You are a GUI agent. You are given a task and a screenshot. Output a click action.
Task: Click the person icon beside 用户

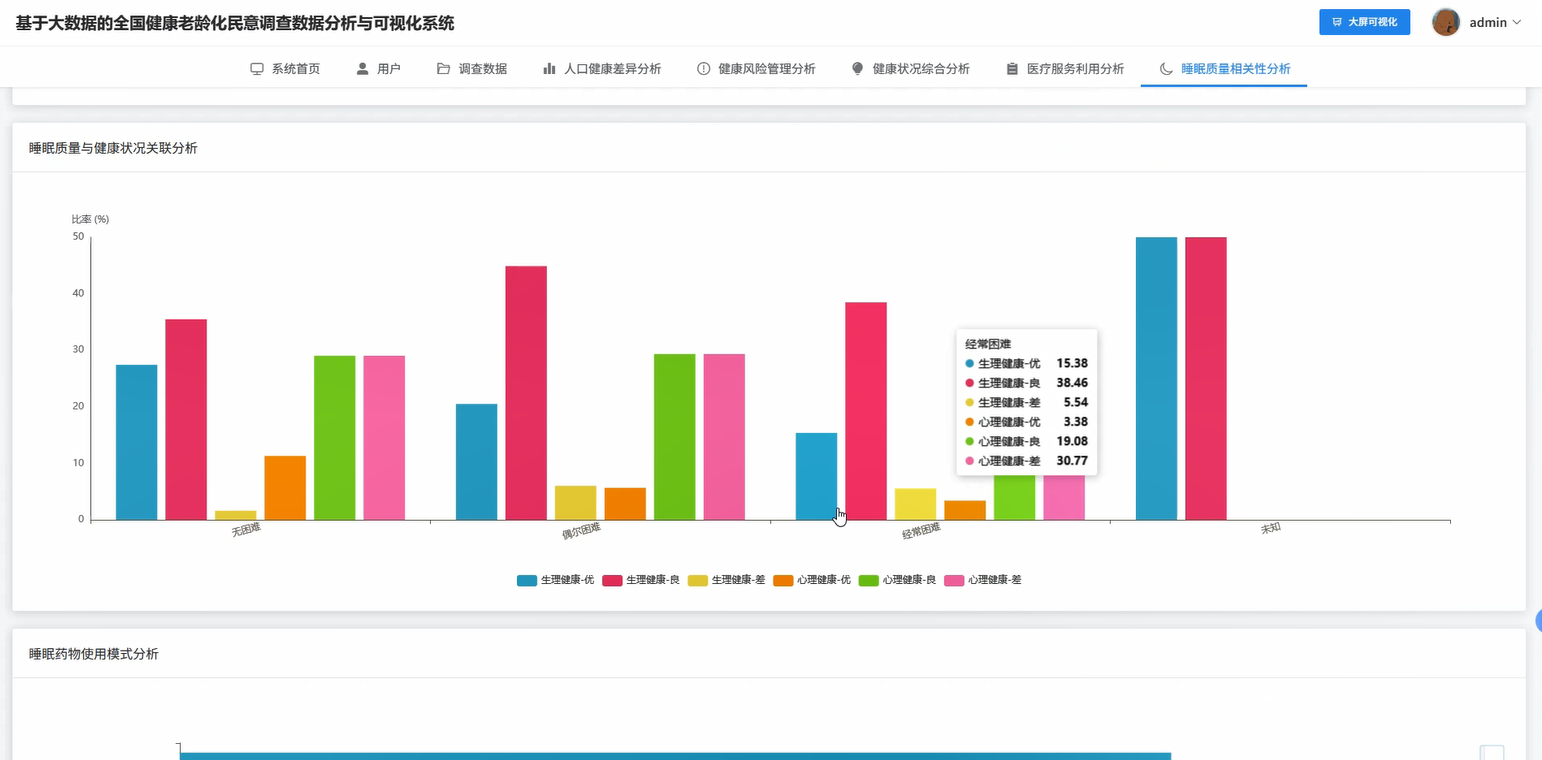click(x=363, y=69)
